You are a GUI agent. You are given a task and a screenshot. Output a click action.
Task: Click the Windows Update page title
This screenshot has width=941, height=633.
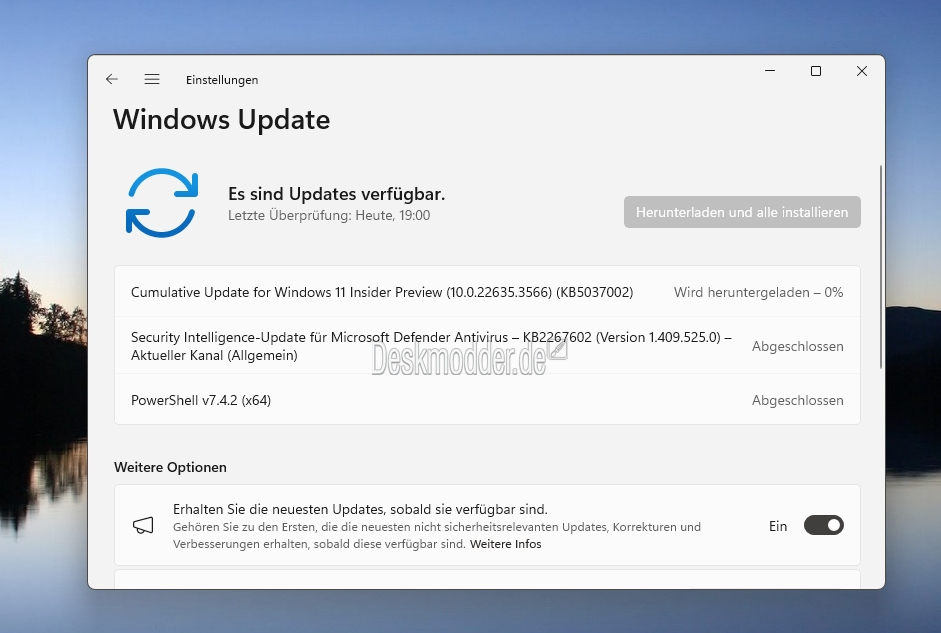tap(221, 119)
